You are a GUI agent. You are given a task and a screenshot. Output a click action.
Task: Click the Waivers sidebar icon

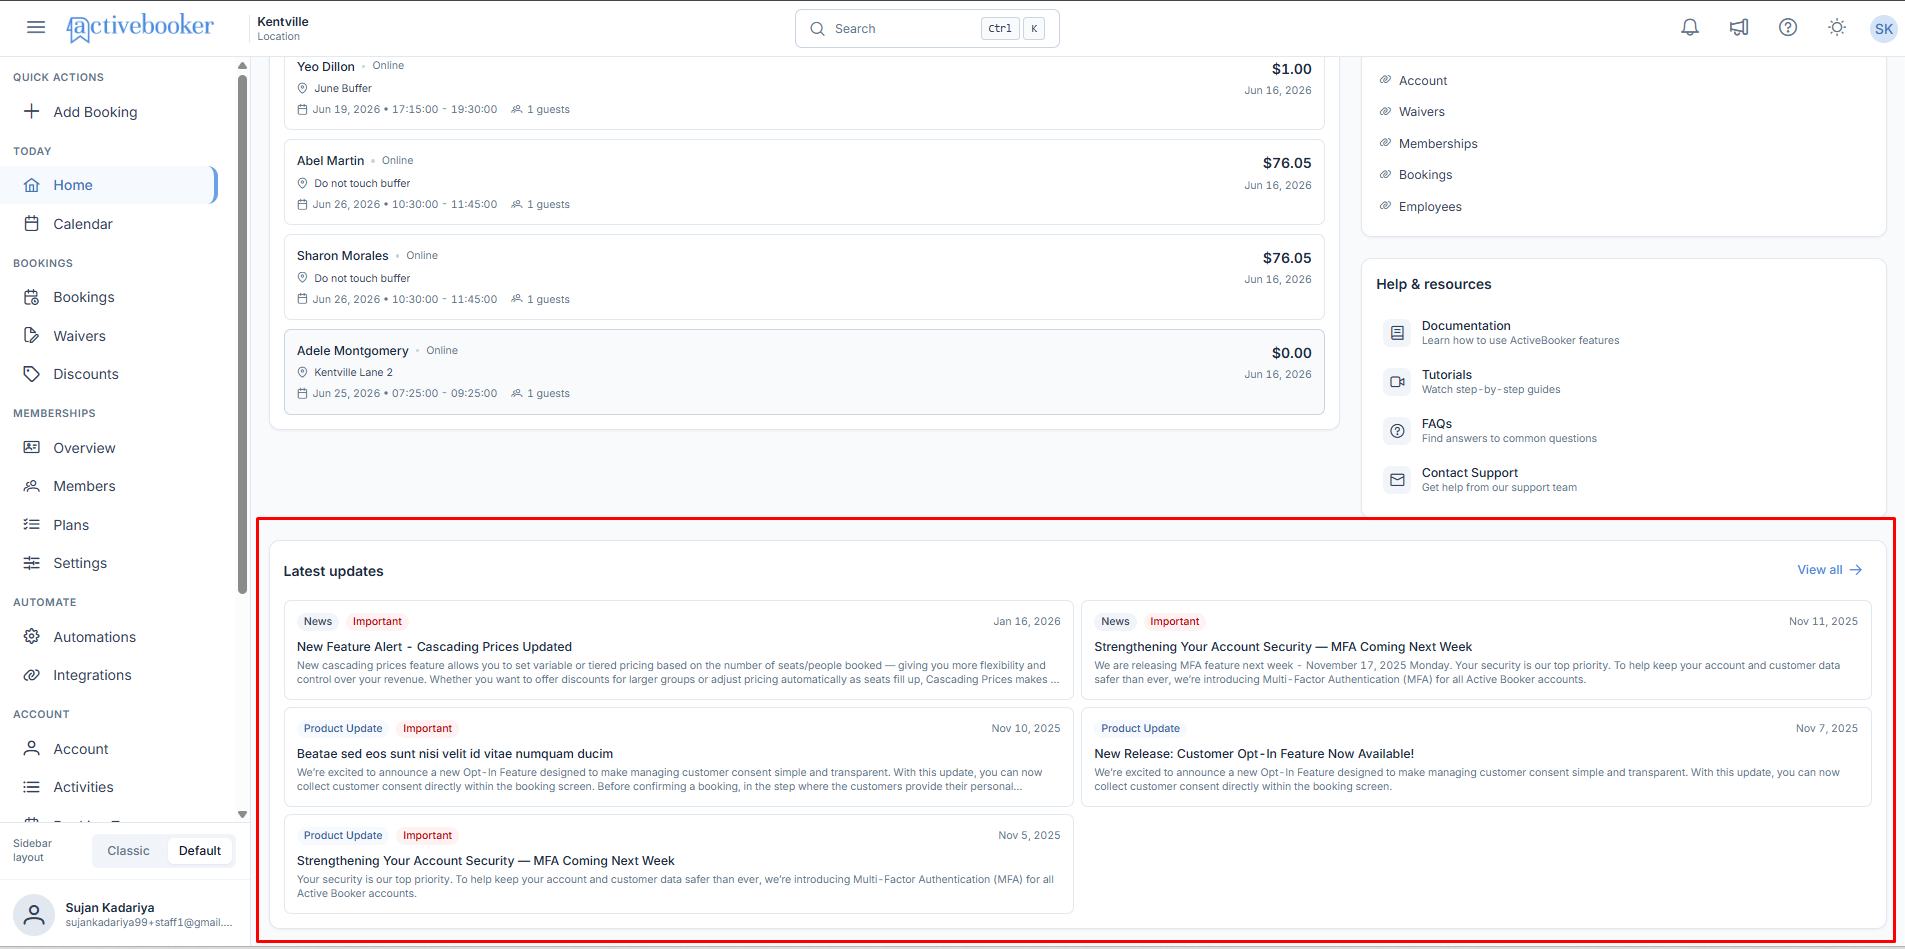pos(32,336)
